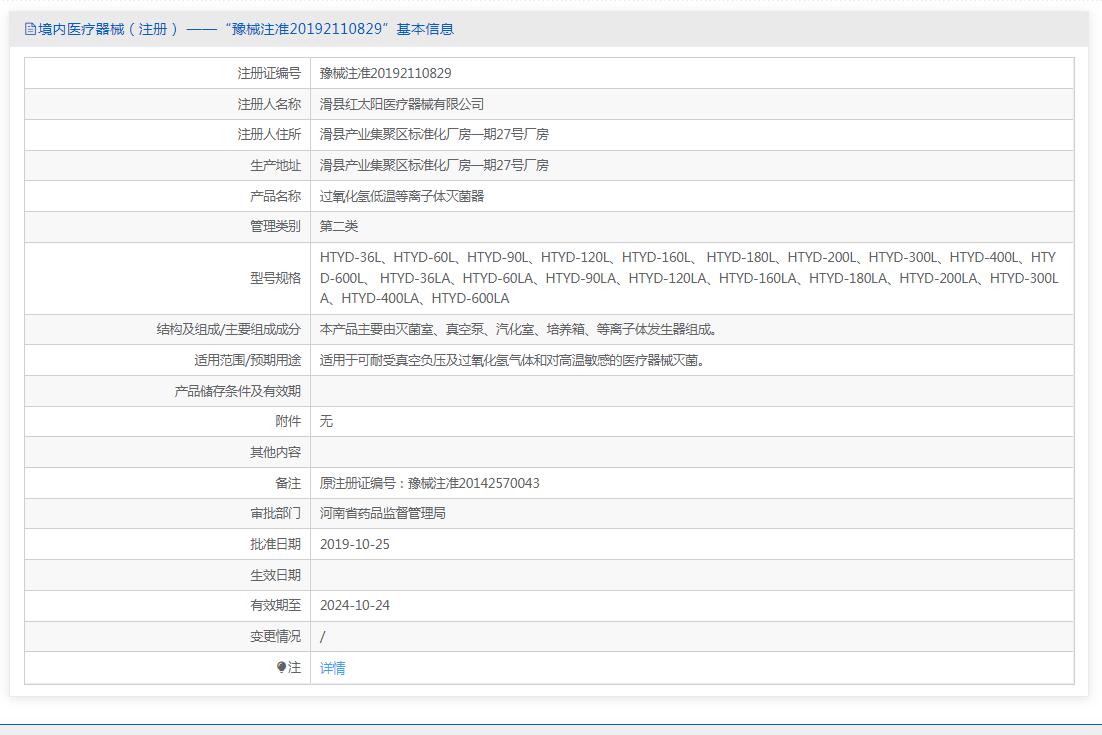Screen dimensions: 1102x735
Task: Click the attachment value 无
Action: tap(326, 421)
